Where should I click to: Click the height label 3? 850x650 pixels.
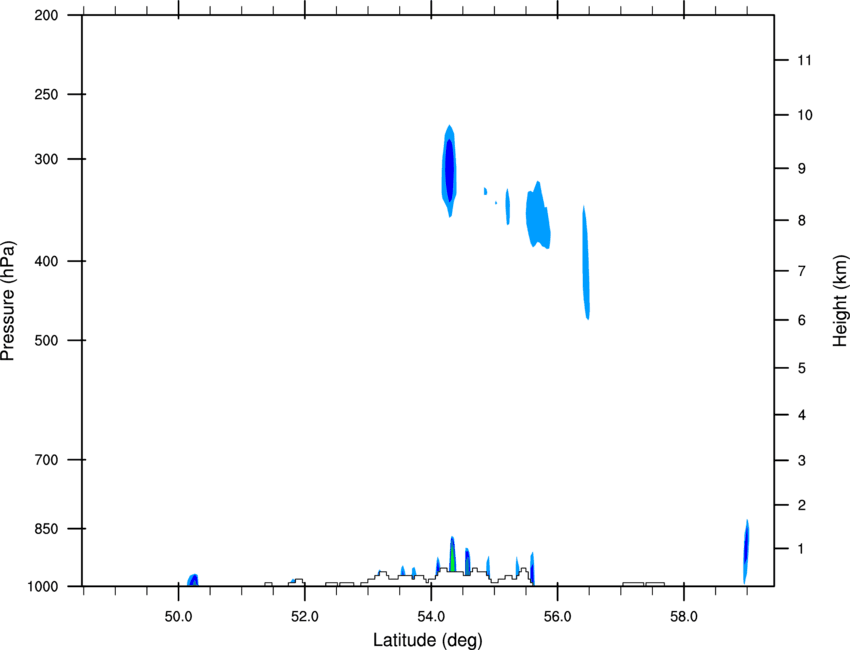(x=802, y=461)
